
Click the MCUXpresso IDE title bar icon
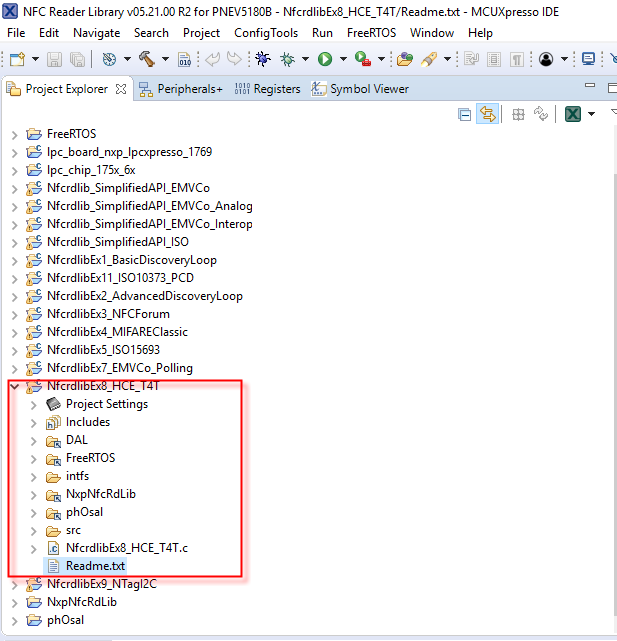[x=10, y=11]
